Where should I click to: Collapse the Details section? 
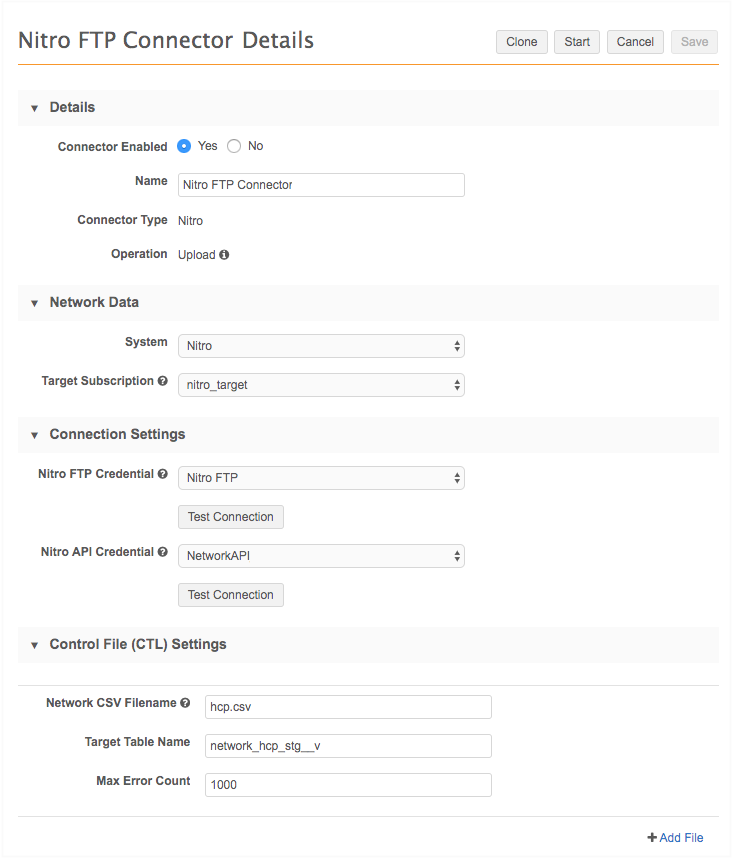click(x=34, y=108)
